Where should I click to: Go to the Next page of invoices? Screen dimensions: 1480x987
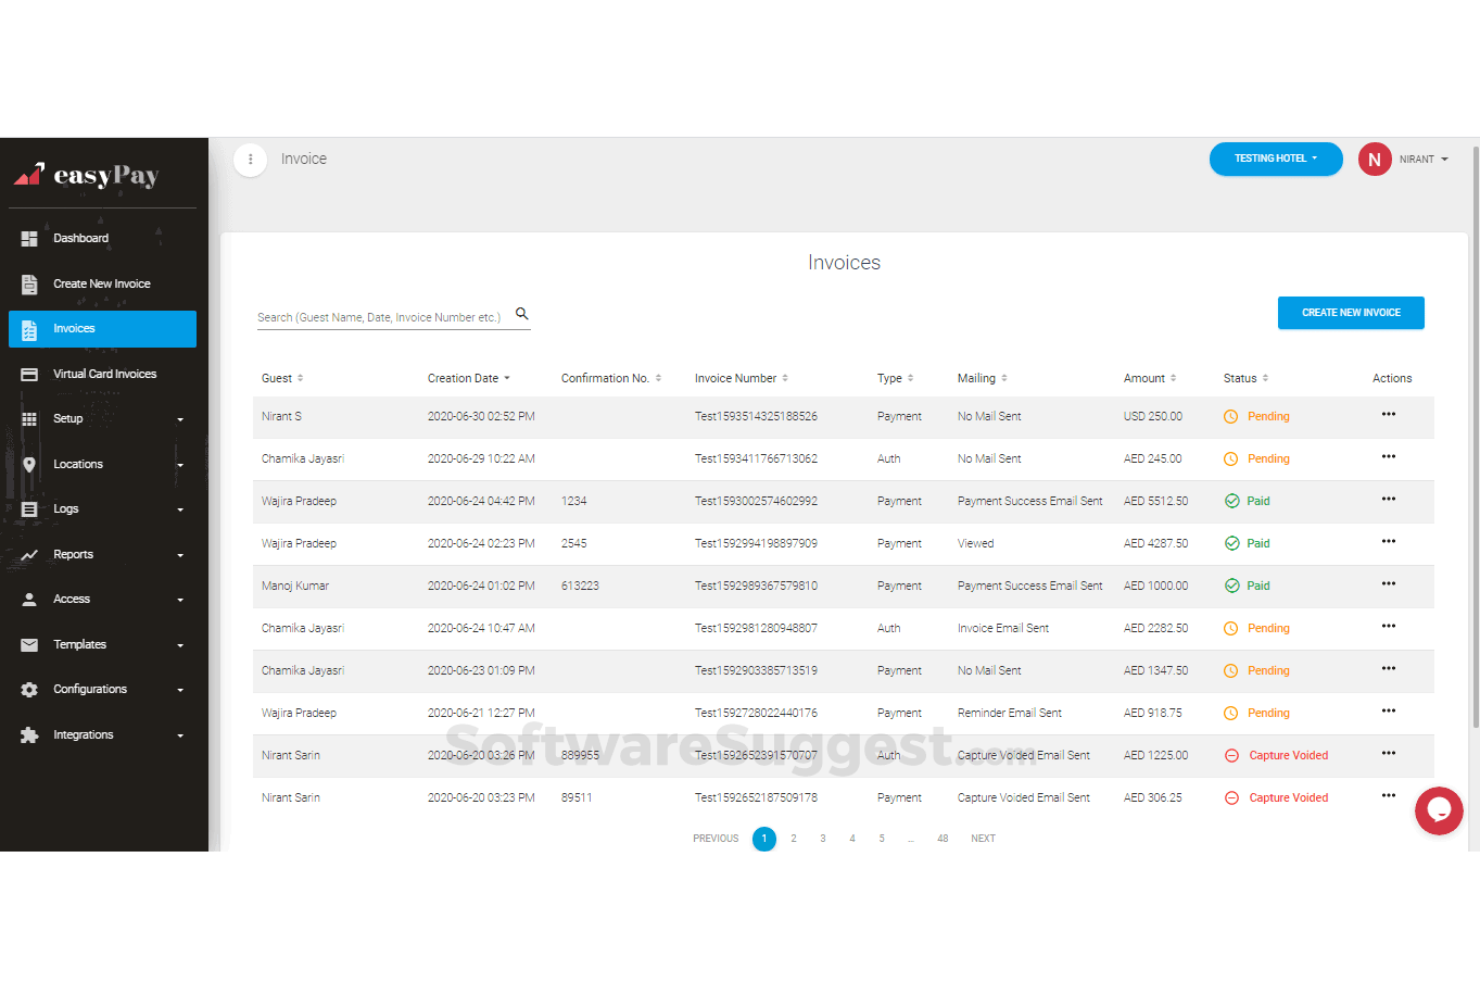click(x=982, y=839)
